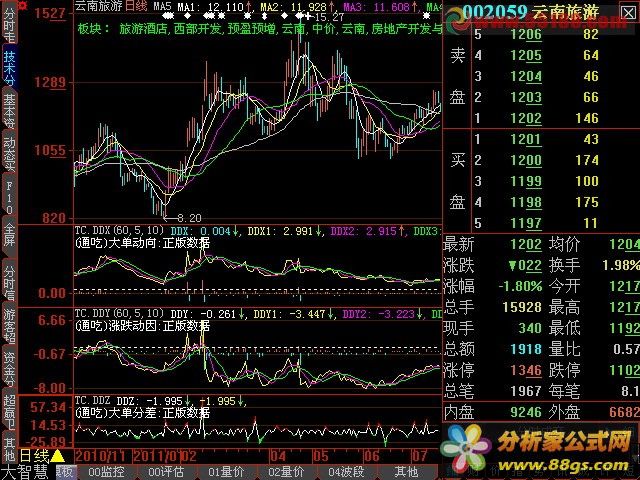Select the 00评估 indicator tab
640x480 pixels.
click(166, 472)
